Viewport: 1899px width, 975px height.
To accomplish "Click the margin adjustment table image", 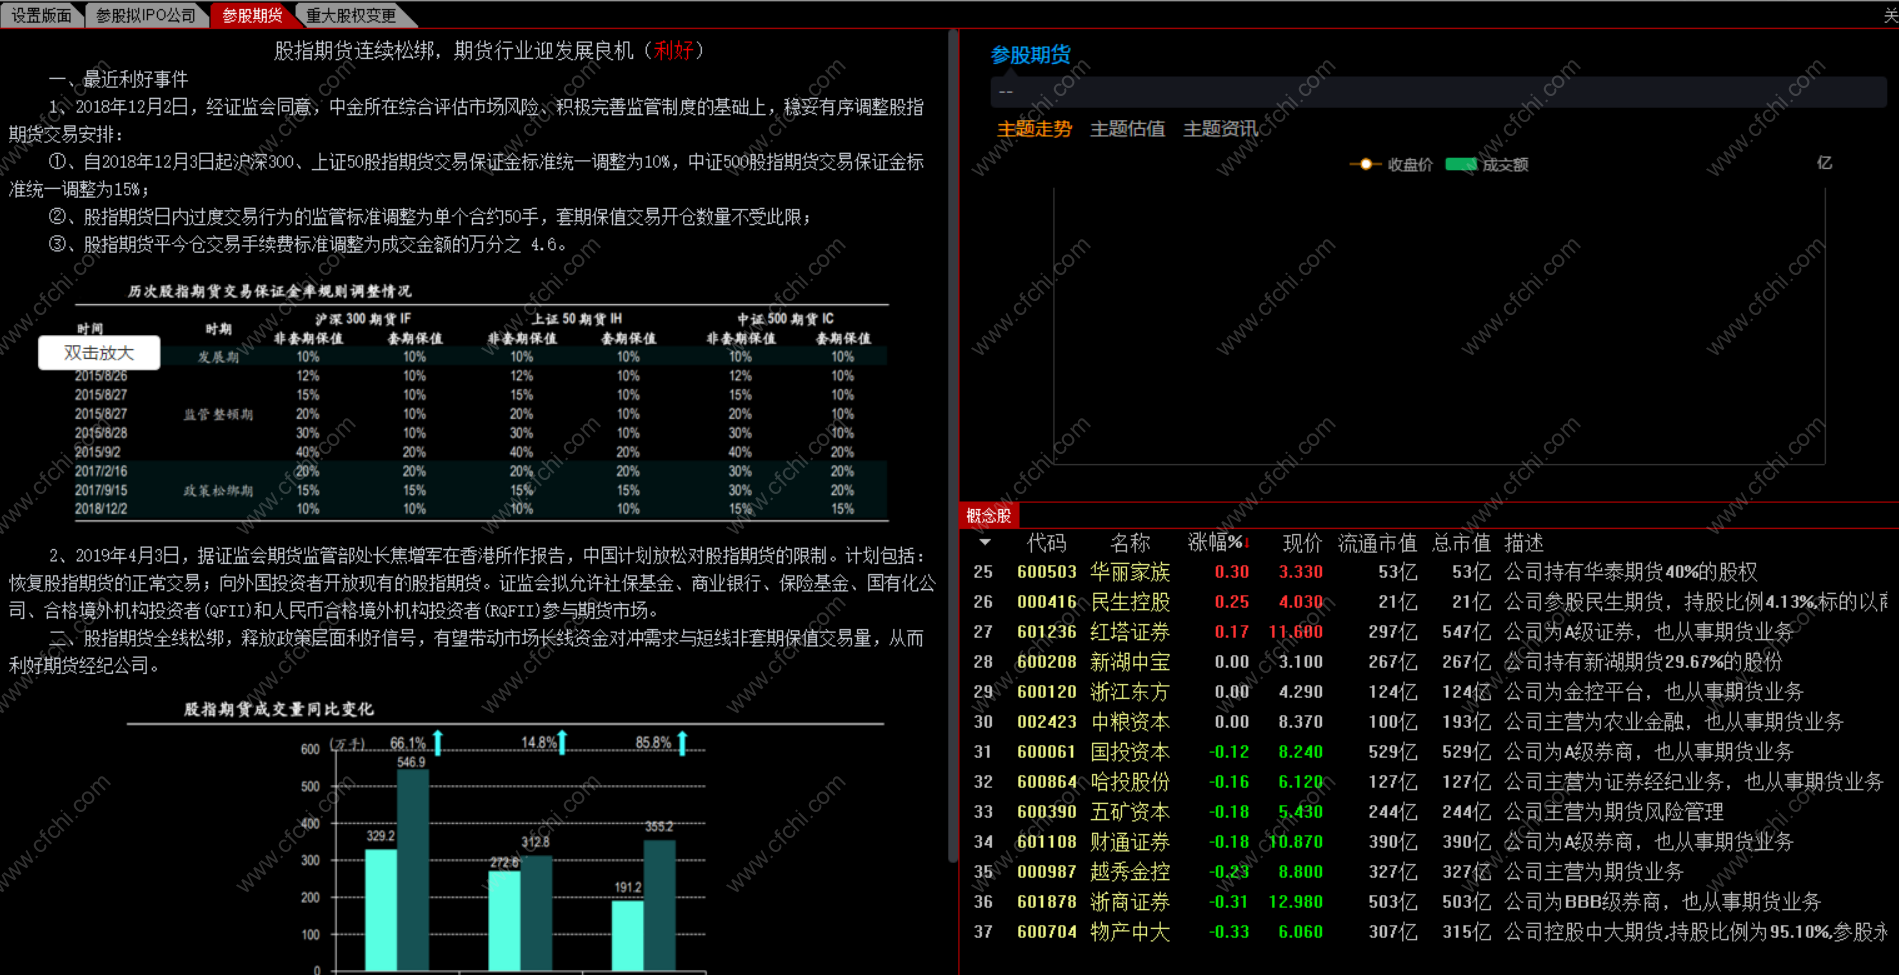I will [x=481, y=401].
